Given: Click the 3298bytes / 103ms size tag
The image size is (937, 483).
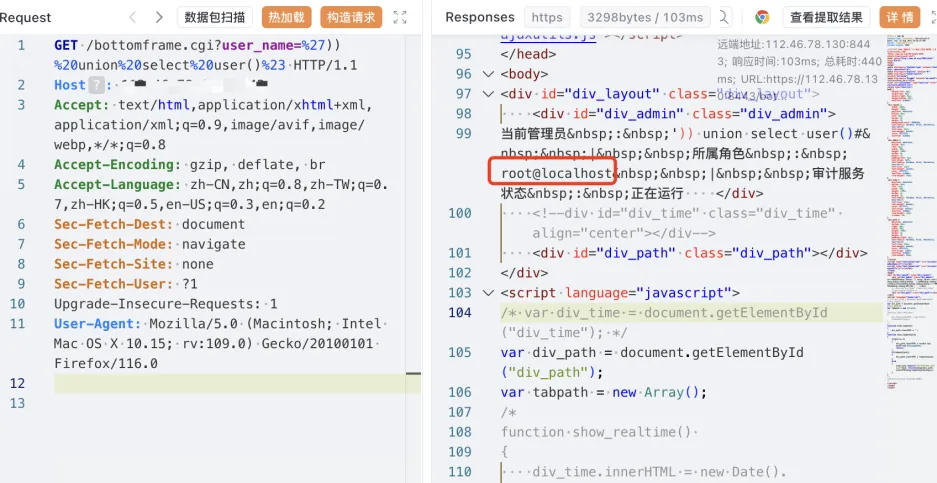Looking at the screenshot, I should (645, 17).
